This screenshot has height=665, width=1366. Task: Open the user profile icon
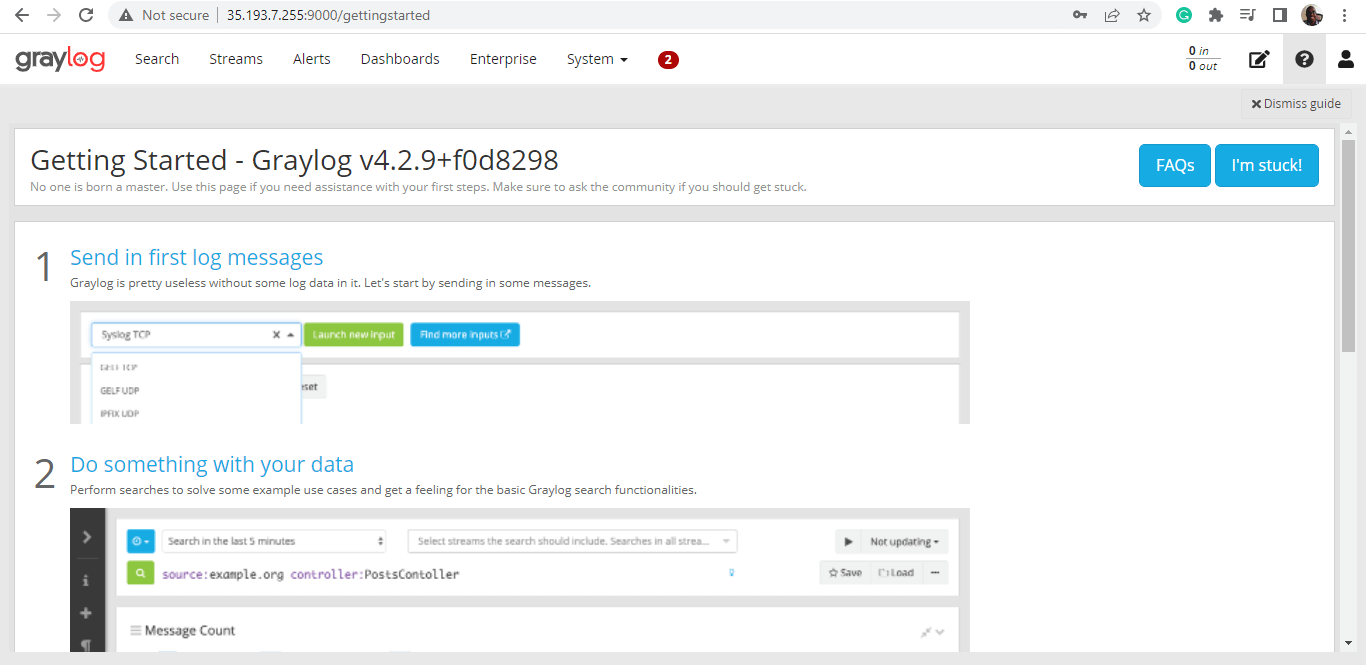[x=1346, y=59]
